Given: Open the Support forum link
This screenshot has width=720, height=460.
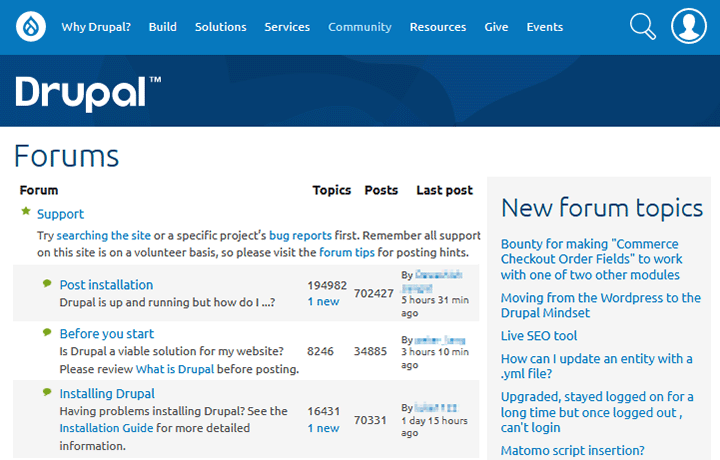Looking at the screenshot, I should coord(60,214).
